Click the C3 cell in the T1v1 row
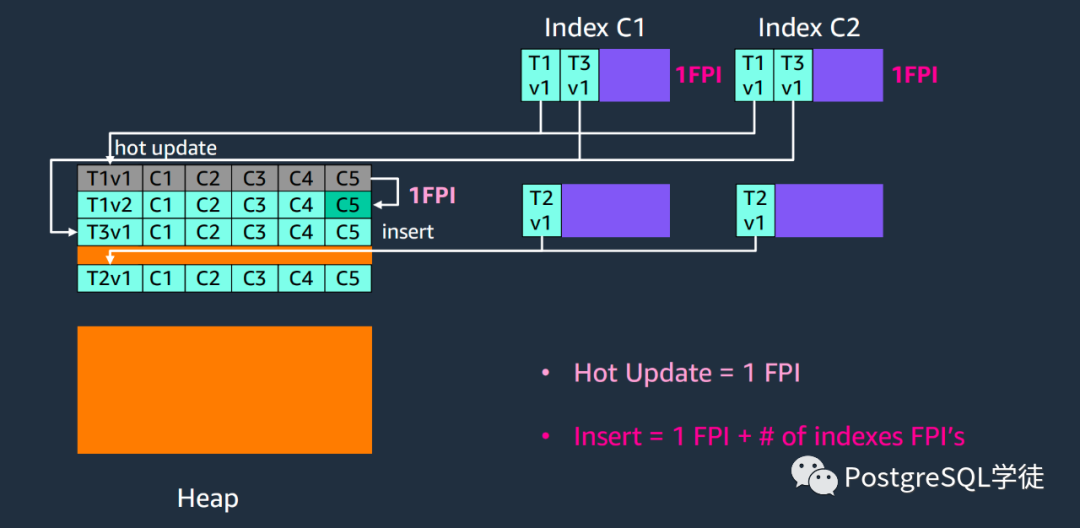This screenshot has width=1080, height=528. [x=254, y=178]
